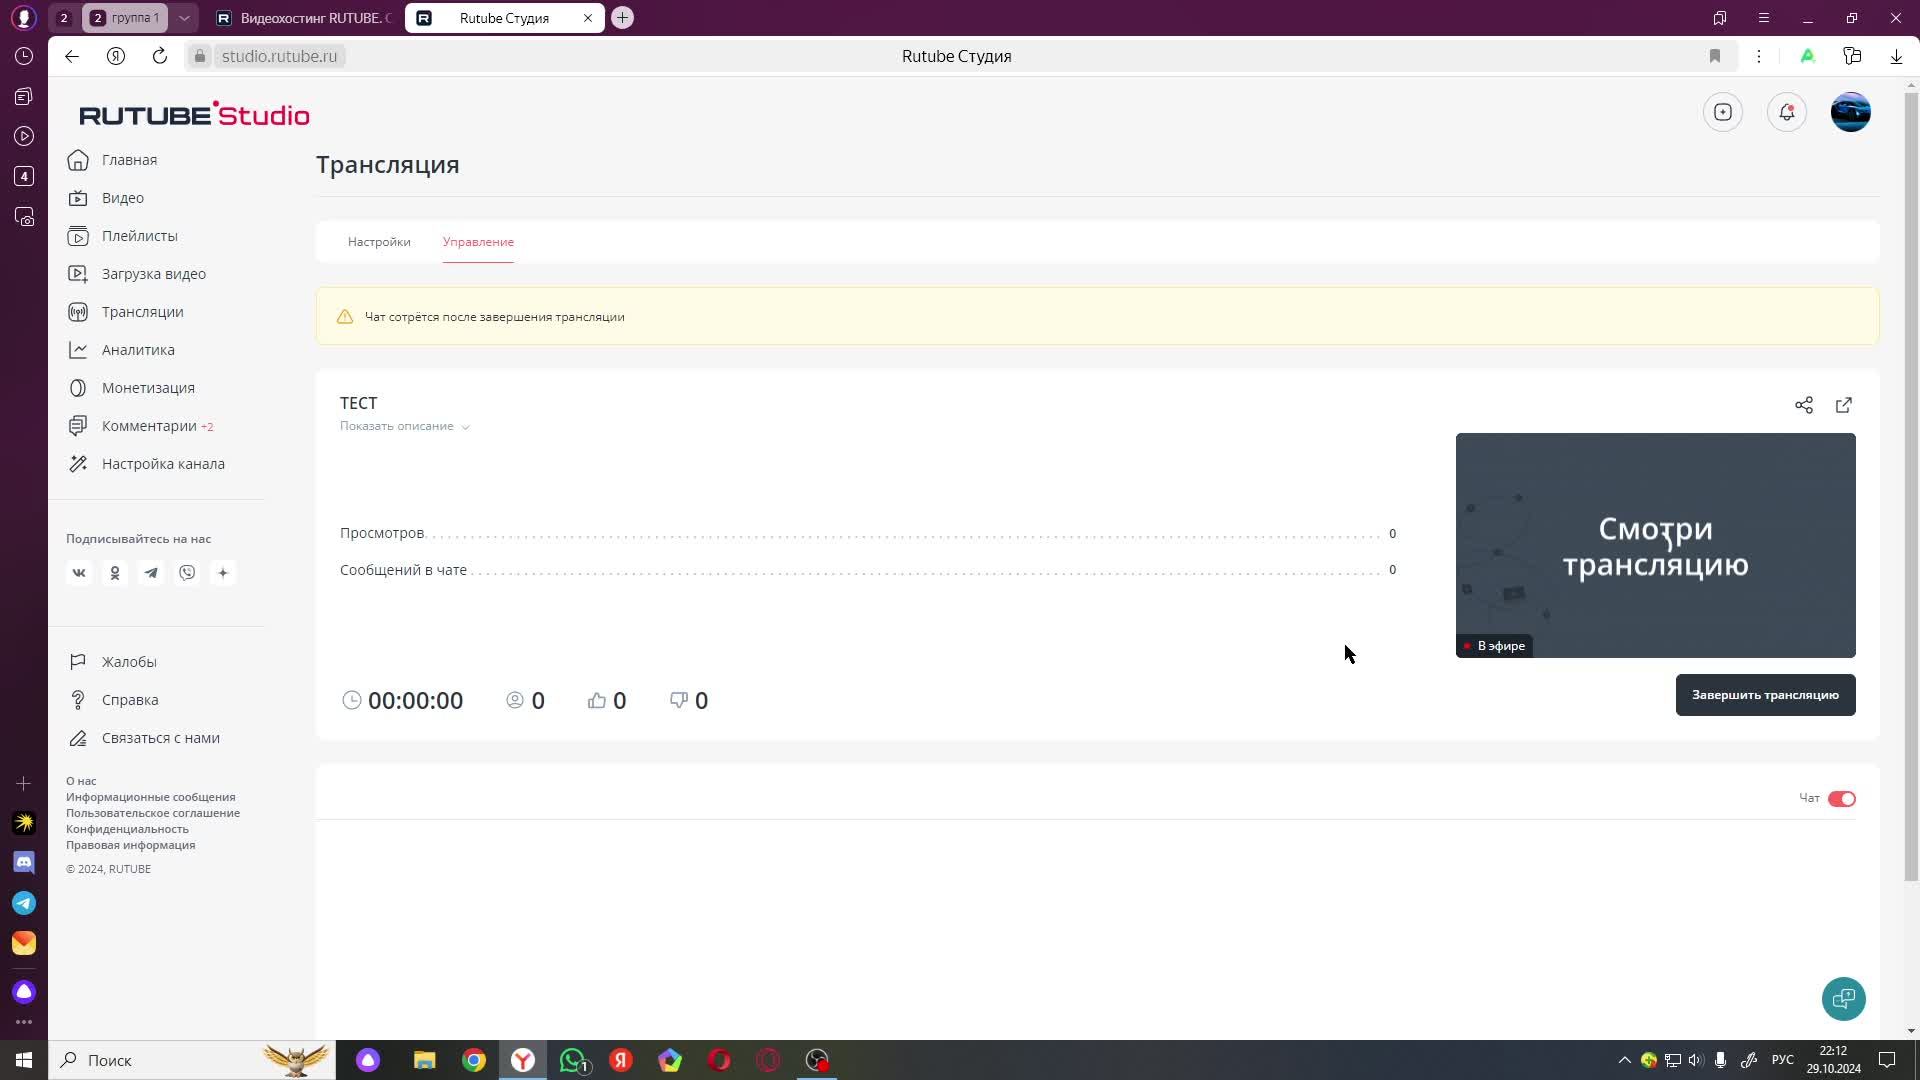Switch to the Настройки tab
Image resolution: width=1920 pixels, height=1080 pixels.
[x=379, y=242]
